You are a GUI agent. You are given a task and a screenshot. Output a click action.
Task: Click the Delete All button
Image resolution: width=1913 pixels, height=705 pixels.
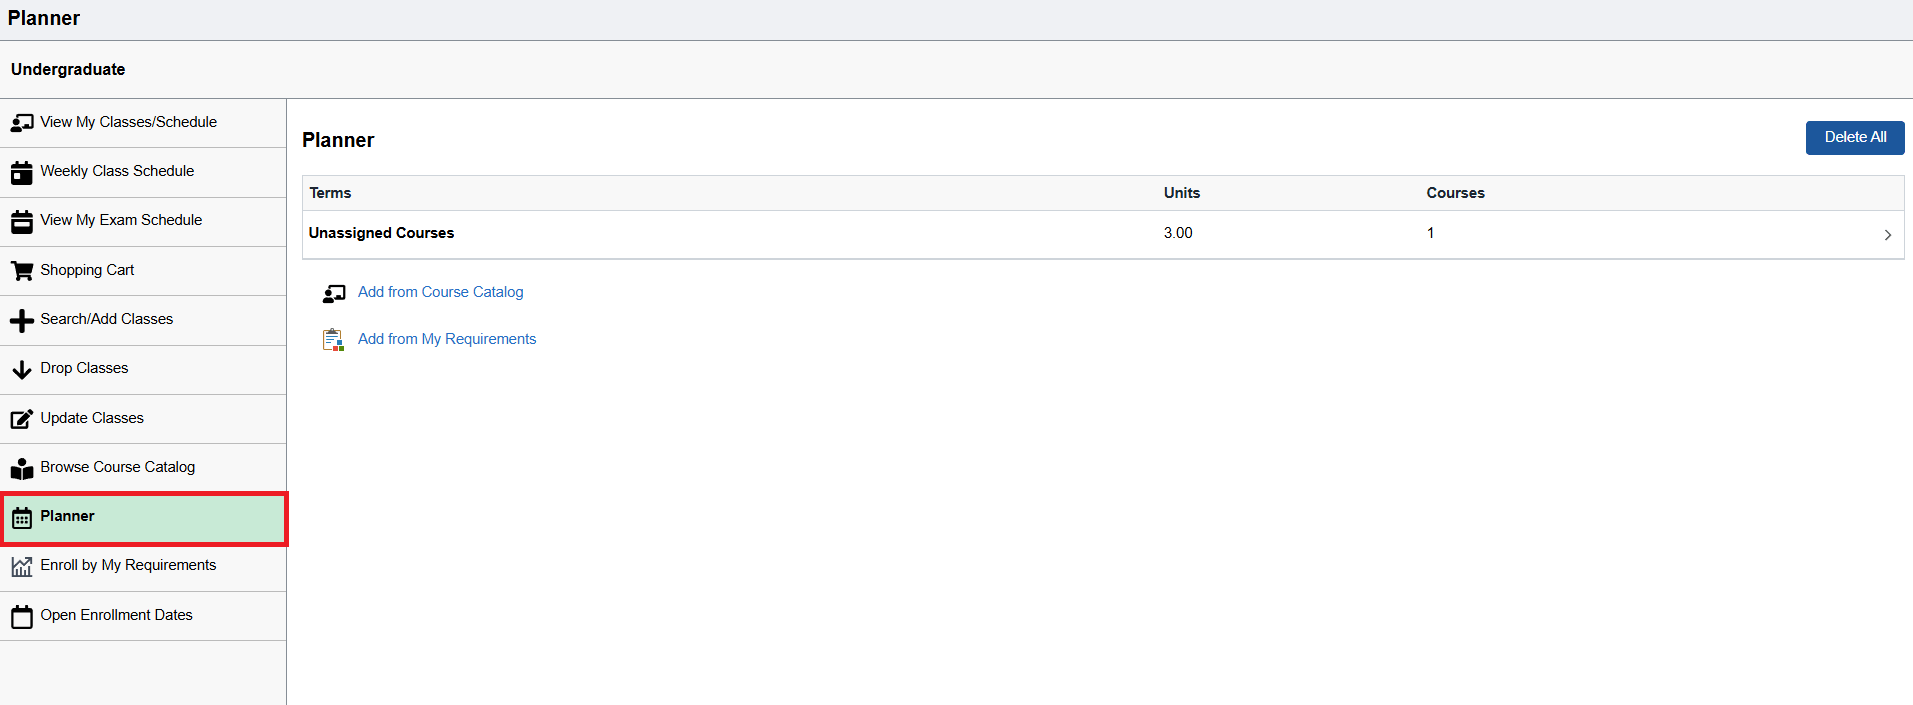point(1855,138)
